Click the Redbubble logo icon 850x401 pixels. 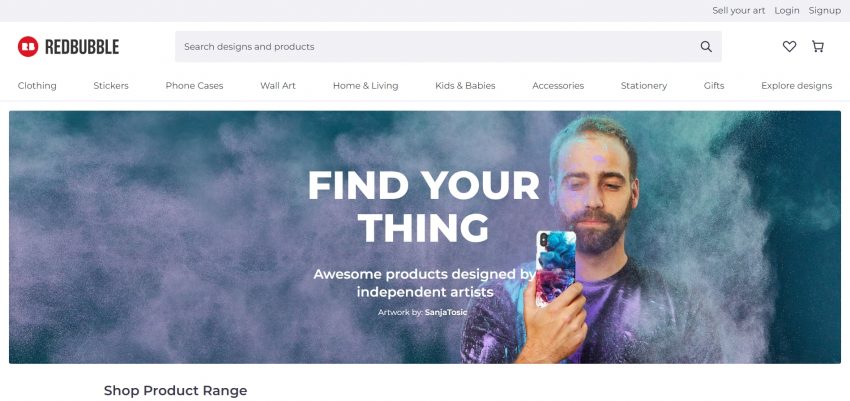[x=28, y=47]
